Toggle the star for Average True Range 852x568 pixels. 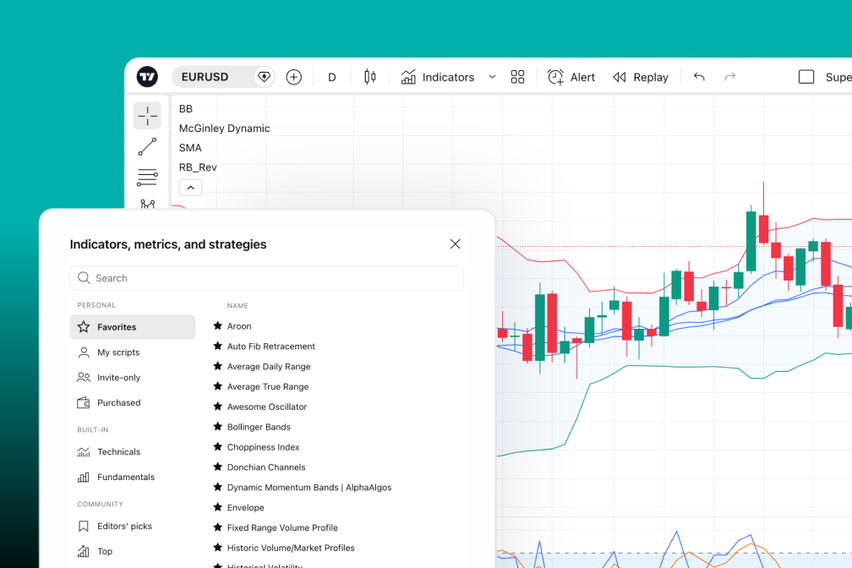218,386
